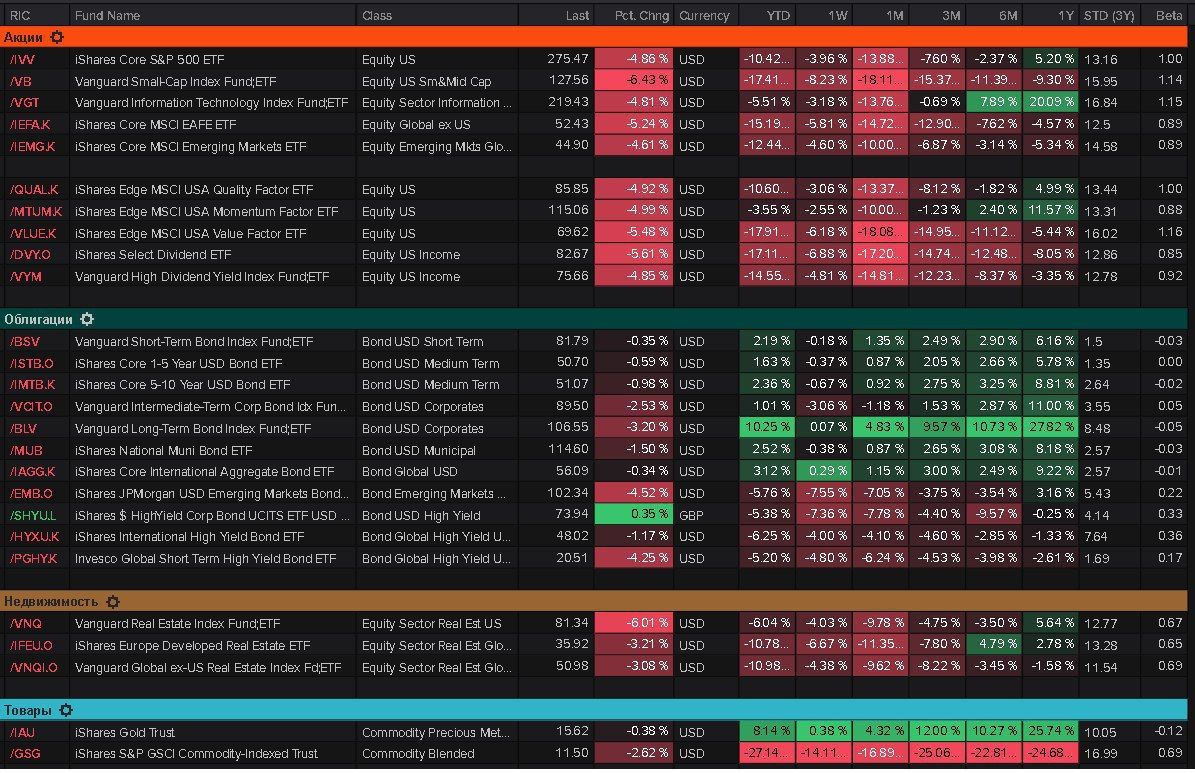Screen dimensions: 1195x773
Task: Open the /IFEU.O ticker link
Action: (30, 646)
